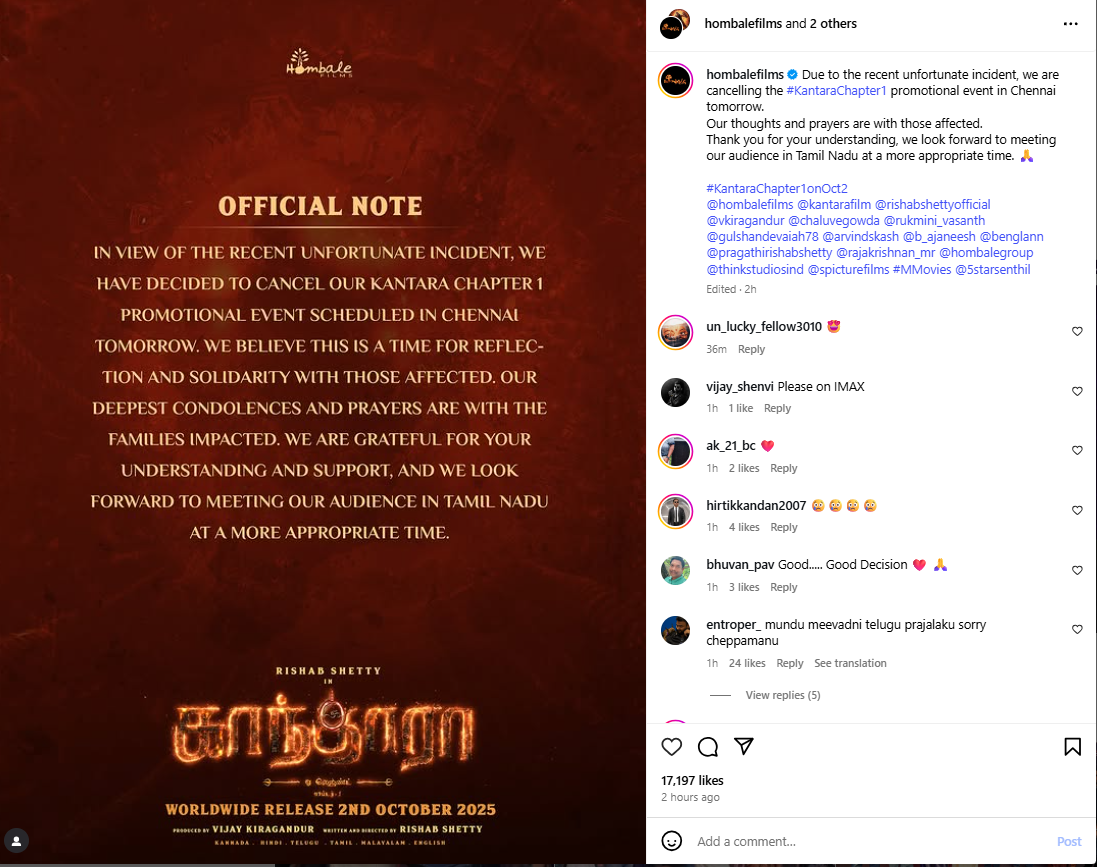
Task: Save post using the bookmark icon
Action: coord(1072,747)
